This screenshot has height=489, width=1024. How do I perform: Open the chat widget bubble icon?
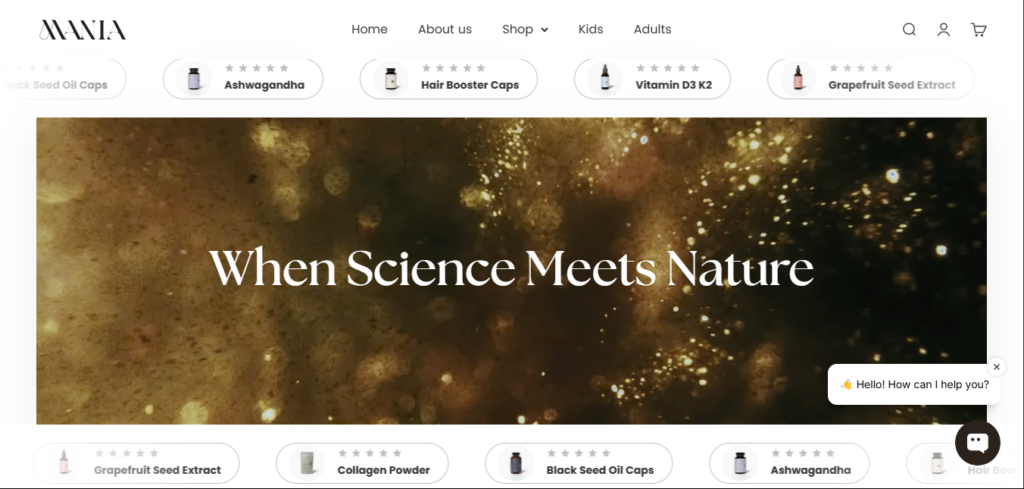(978, 443)
